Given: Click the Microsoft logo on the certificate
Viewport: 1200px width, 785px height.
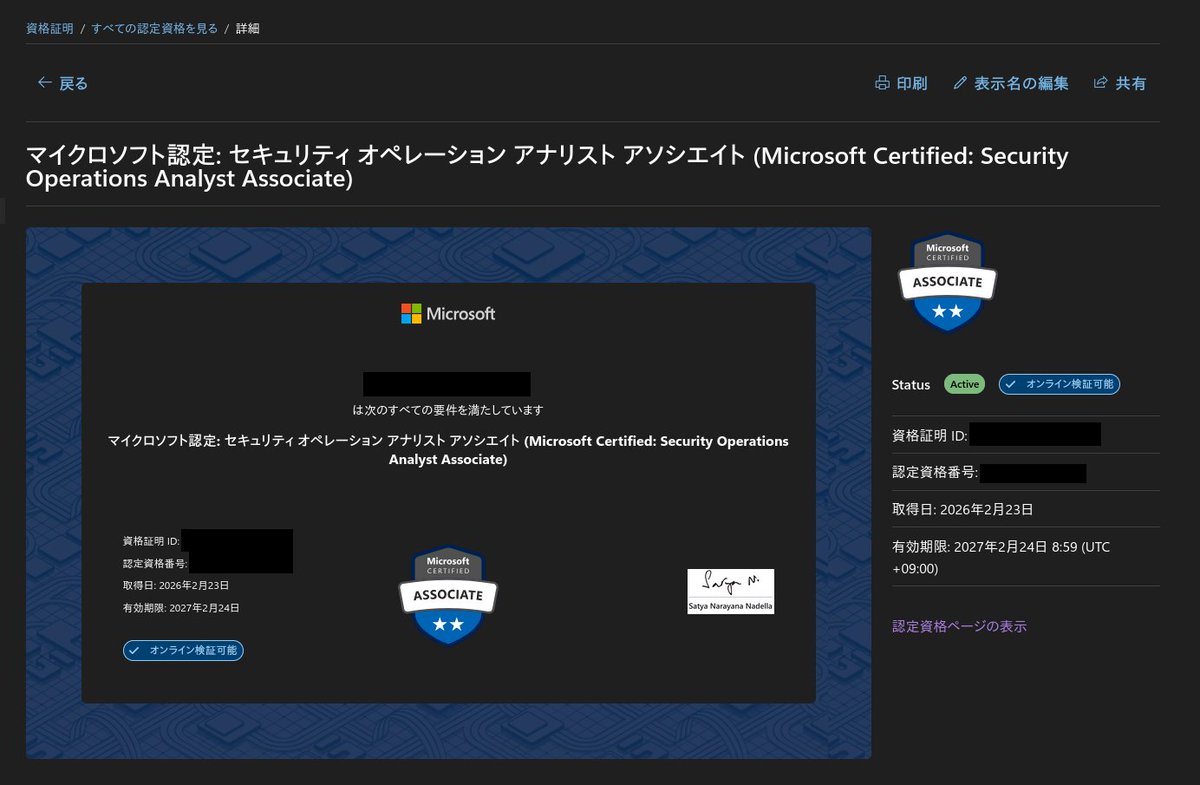Looking at the screenshot, I should (x=448, y=314).
